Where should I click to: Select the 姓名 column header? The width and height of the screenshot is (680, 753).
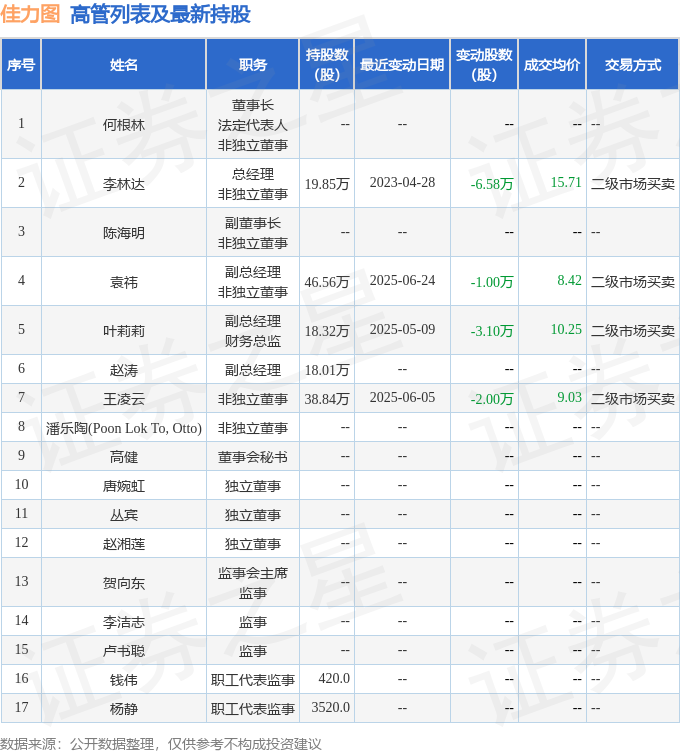(124, 64)
